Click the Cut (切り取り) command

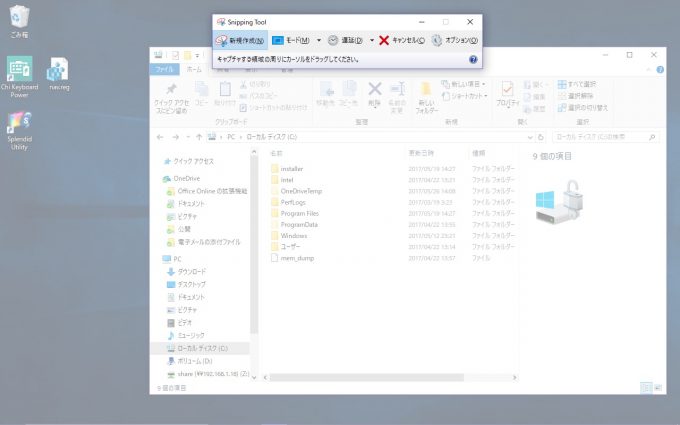tap(255, 84)
